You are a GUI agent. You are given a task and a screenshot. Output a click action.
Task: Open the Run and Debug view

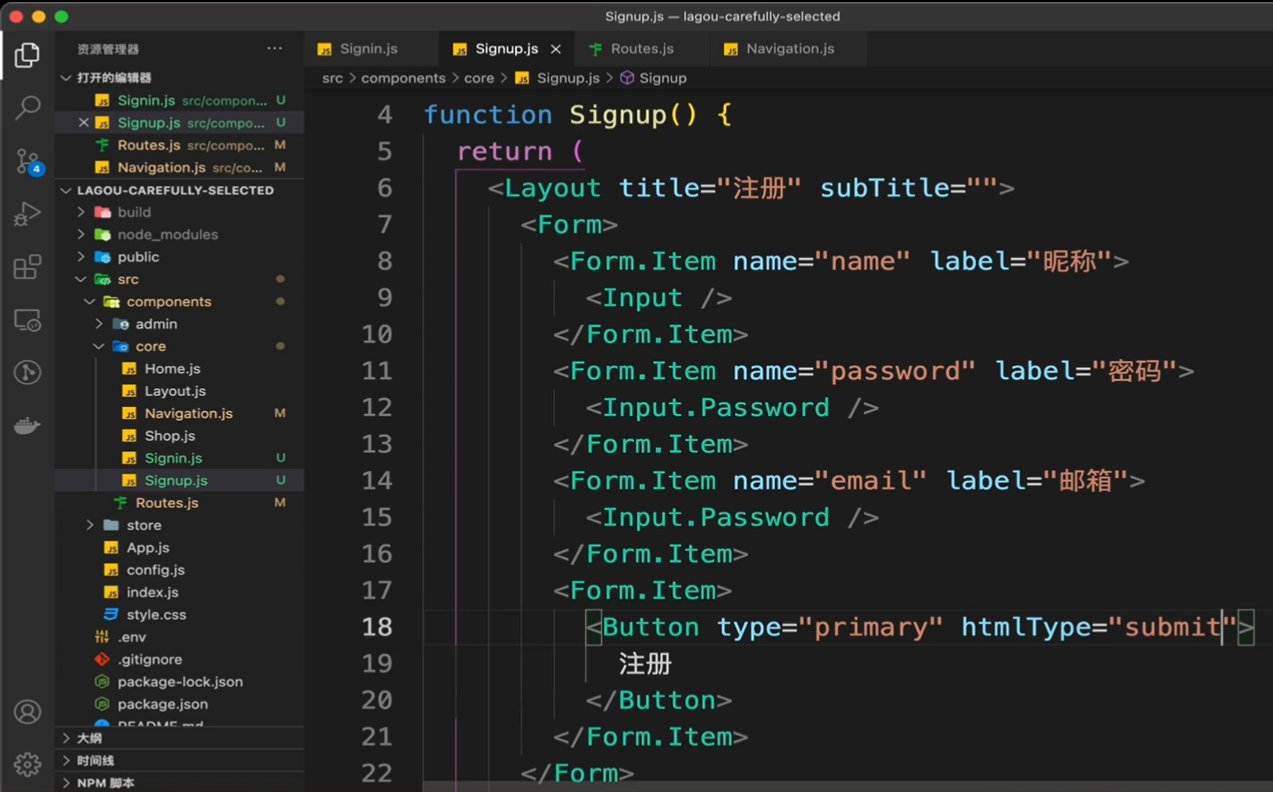pos(27,214)
